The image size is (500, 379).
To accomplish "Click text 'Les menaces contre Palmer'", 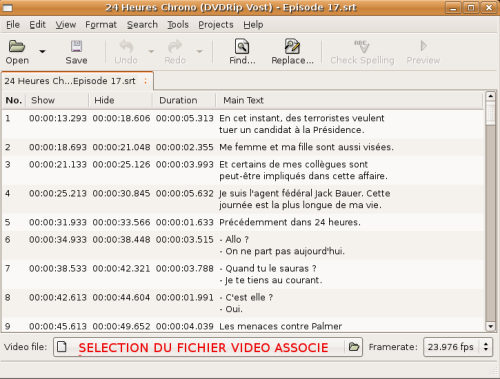I will click(281, 326).
